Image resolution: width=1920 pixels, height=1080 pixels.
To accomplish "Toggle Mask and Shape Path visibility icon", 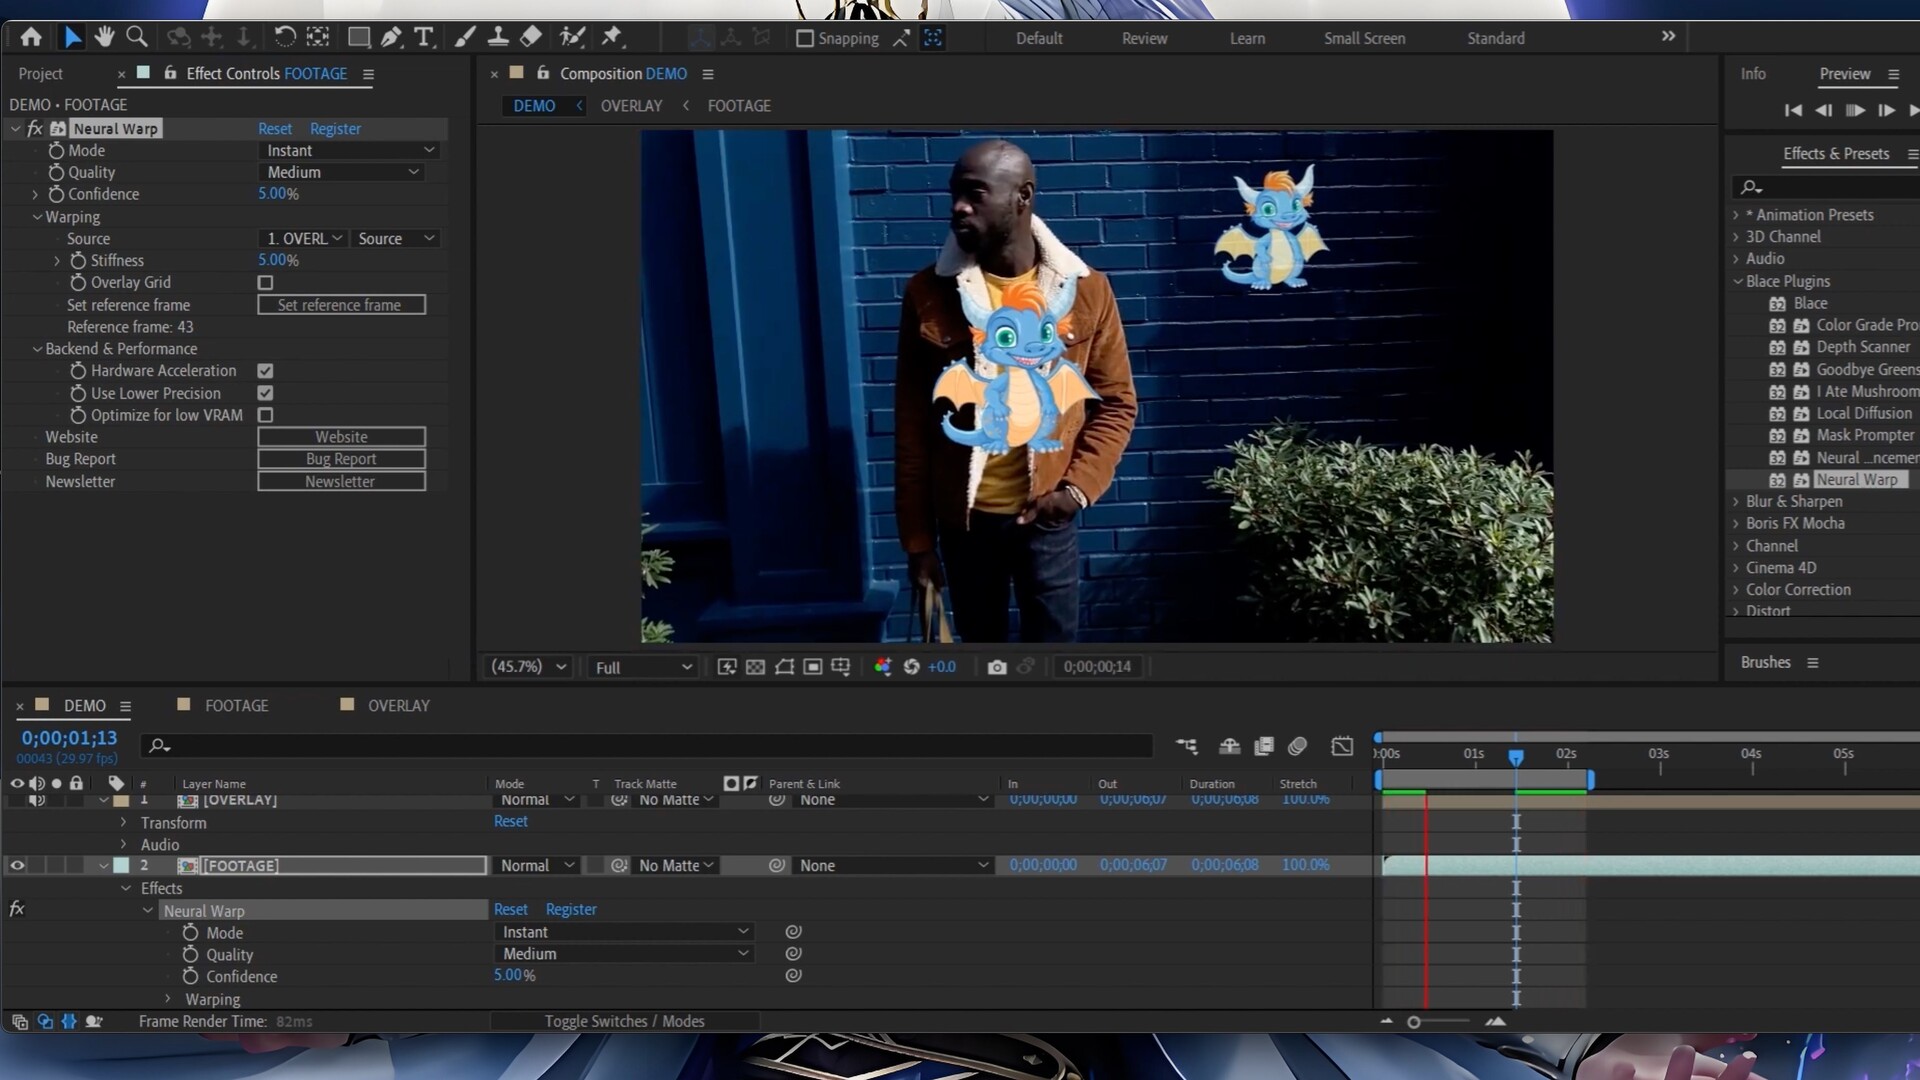I will [x=784, y=667].
